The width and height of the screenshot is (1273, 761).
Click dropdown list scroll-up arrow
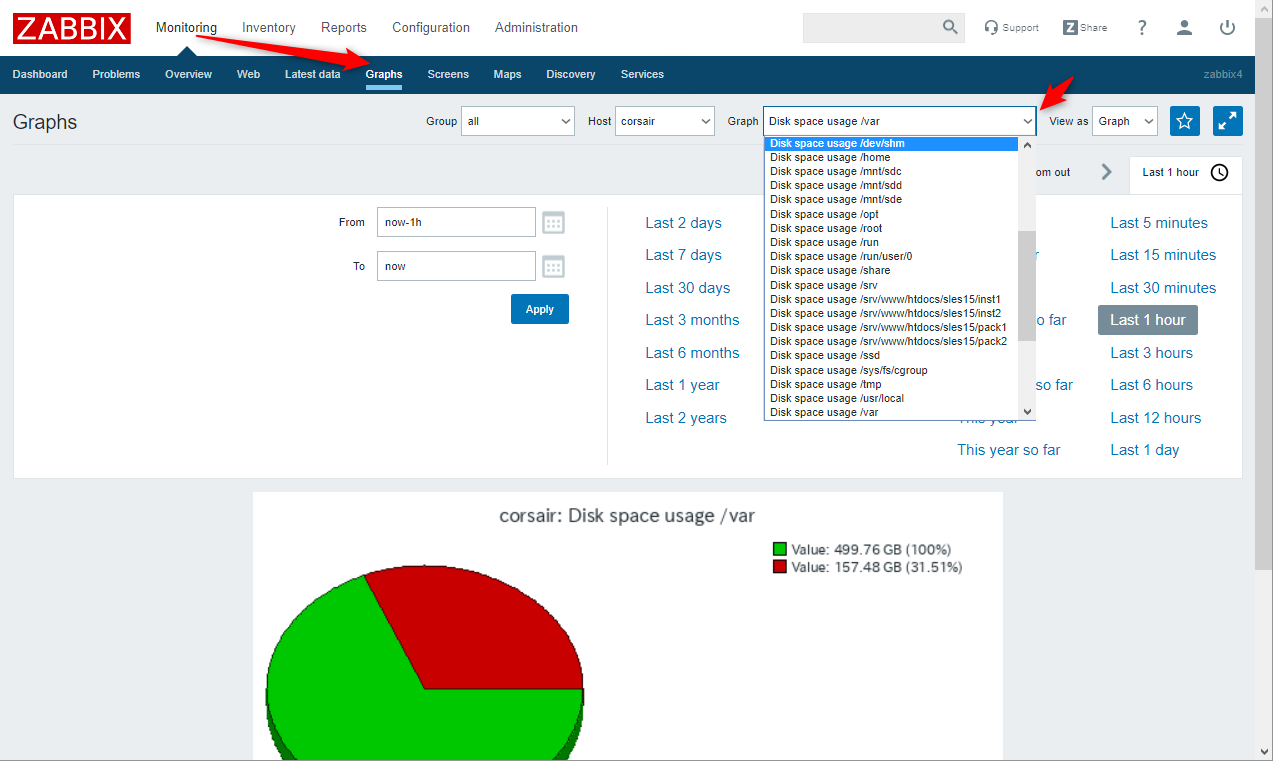pyautogui.click(x=1027, y=144)
